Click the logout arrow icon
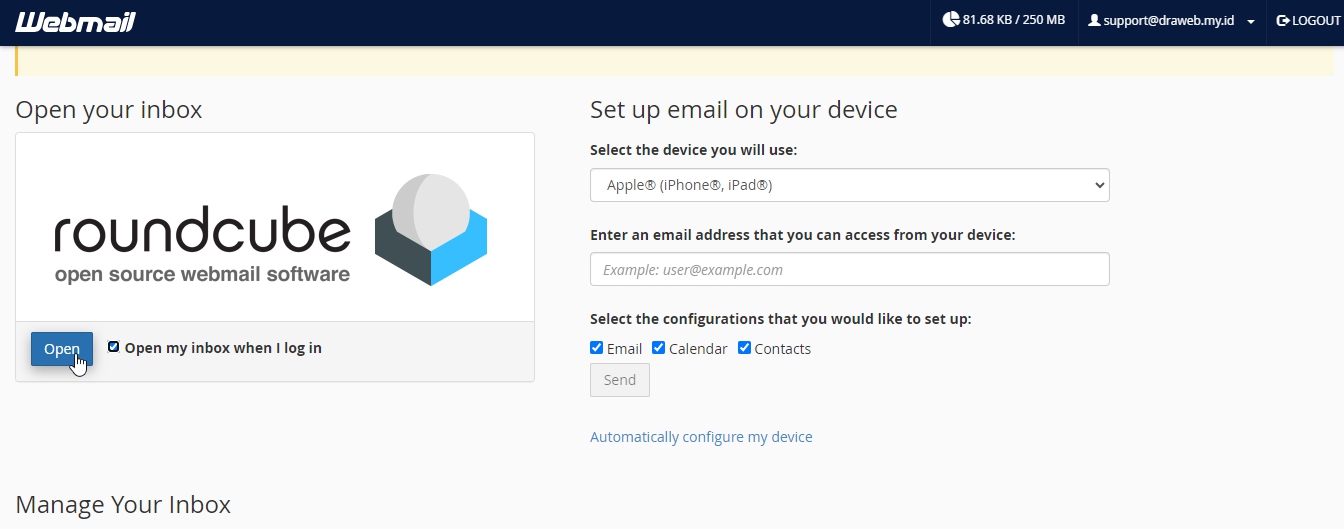This screenshot has height=529, width=1344. tap(1283, 20)
